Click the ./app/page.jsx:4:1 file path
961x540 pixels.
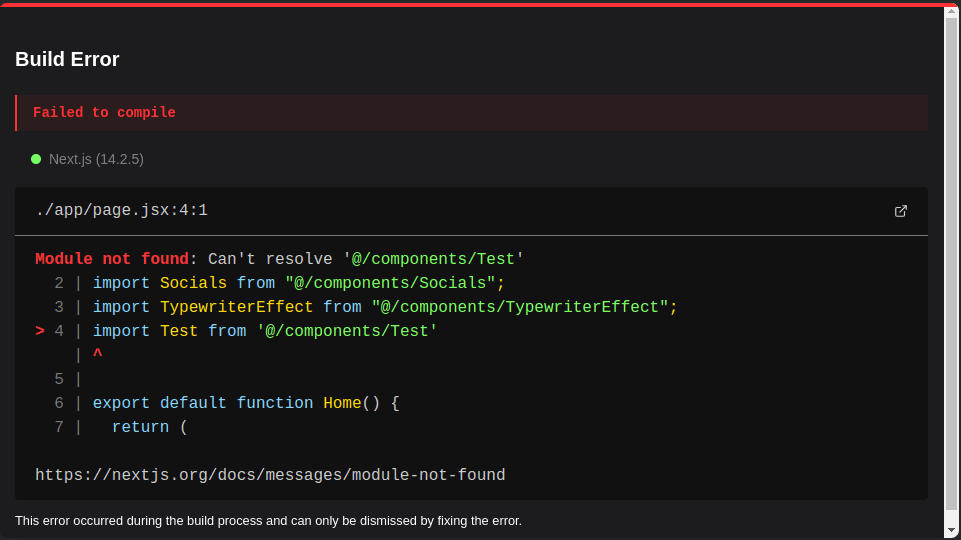click(x=121, y=210)
